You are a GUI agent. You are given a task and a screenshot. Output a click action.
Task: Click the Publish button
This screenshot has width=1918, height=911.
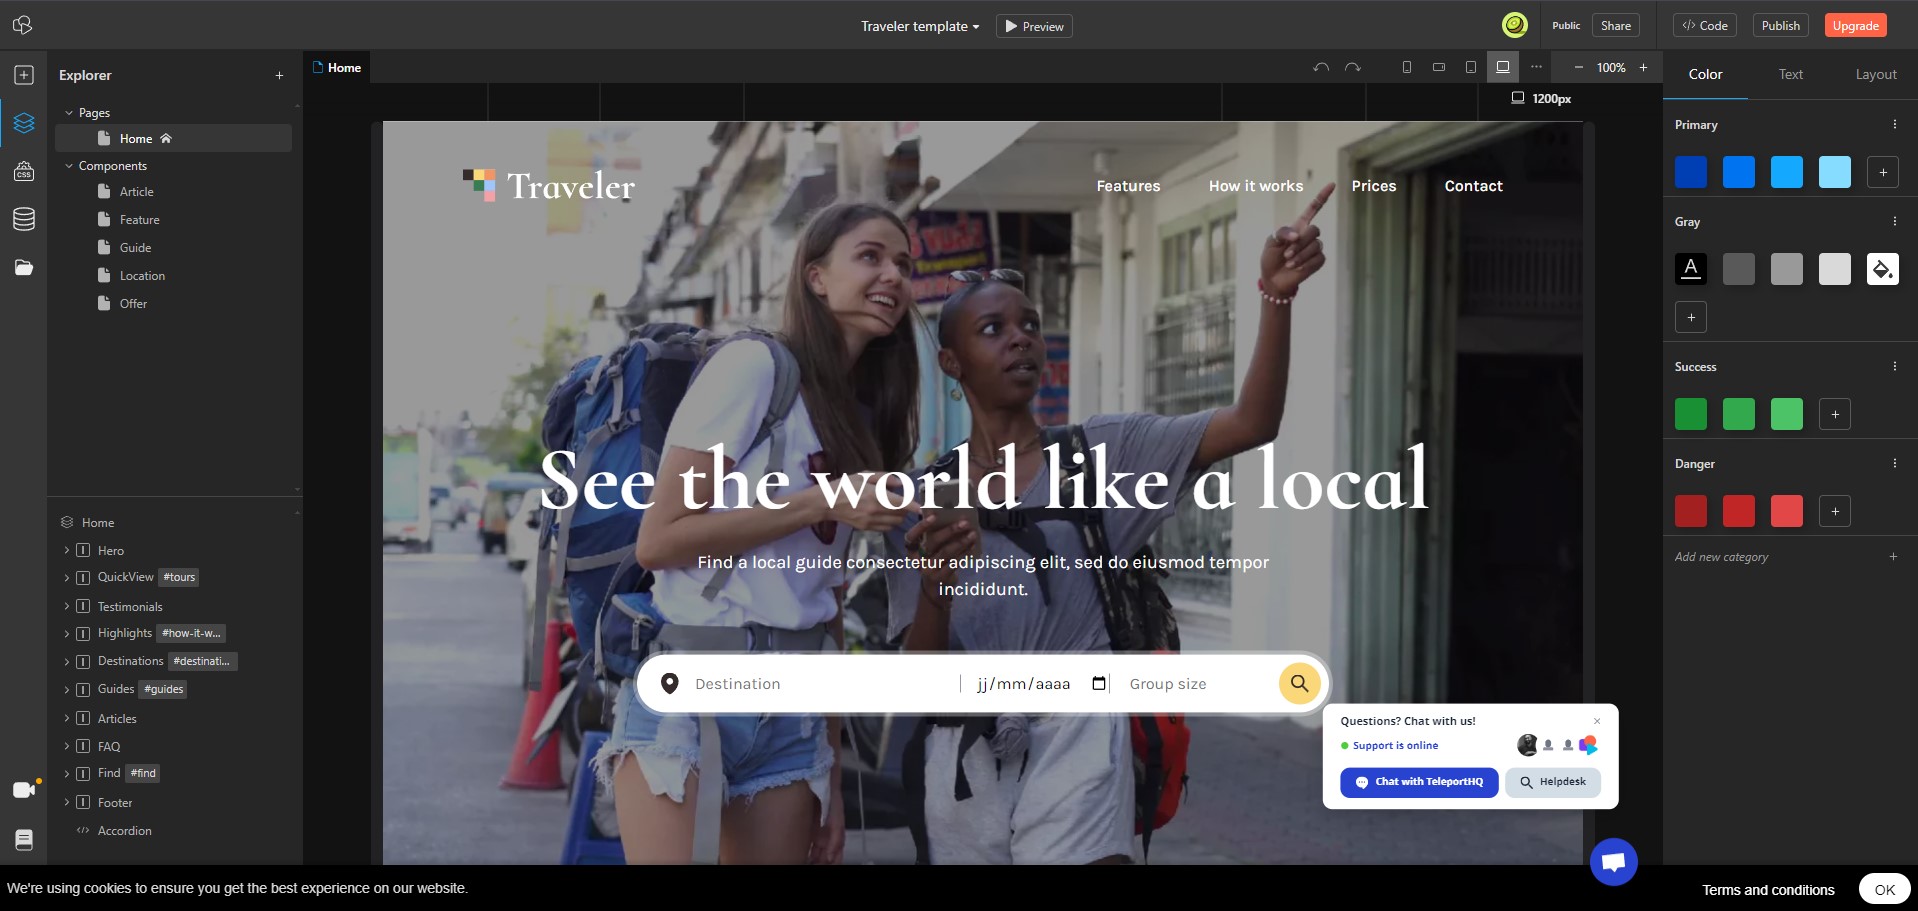(x=1780, y=26)
